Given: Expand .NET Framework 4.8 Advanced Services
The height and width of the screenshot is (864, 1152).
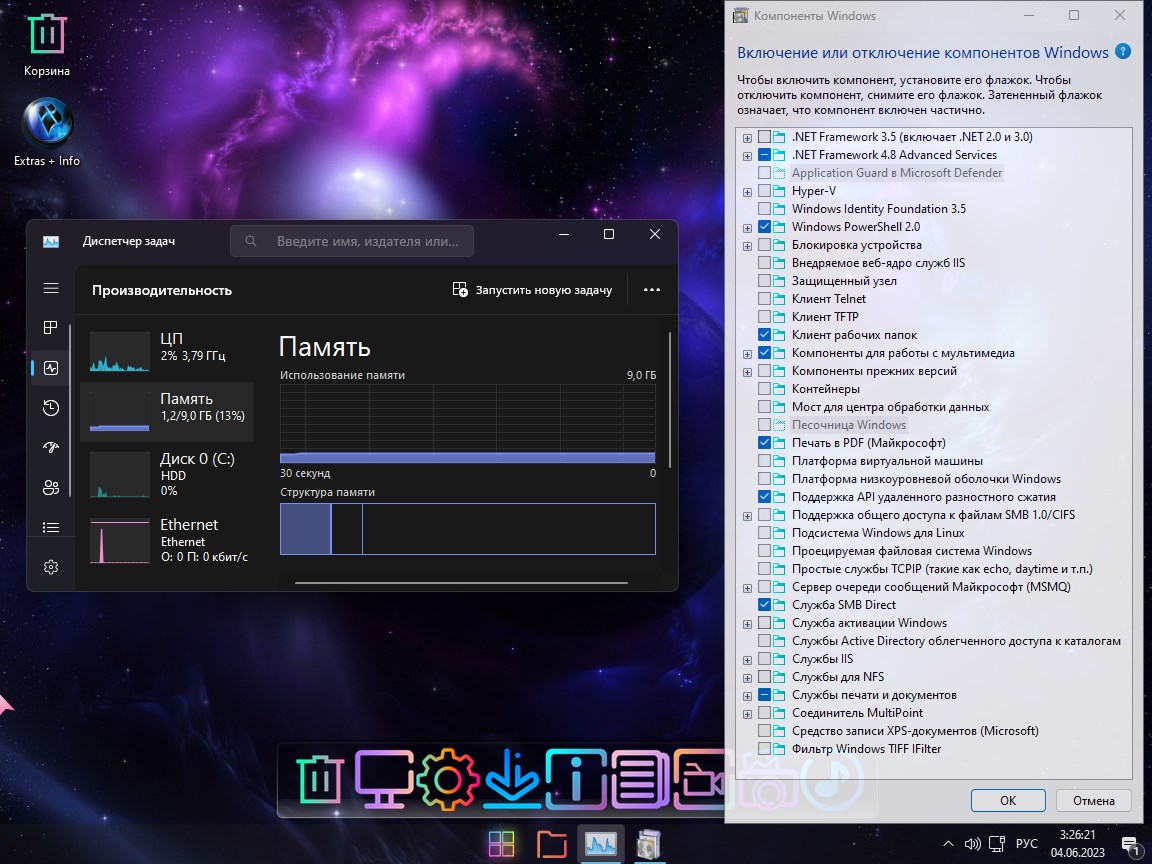Looking at the screenshot, I should [x=747, y=156].
